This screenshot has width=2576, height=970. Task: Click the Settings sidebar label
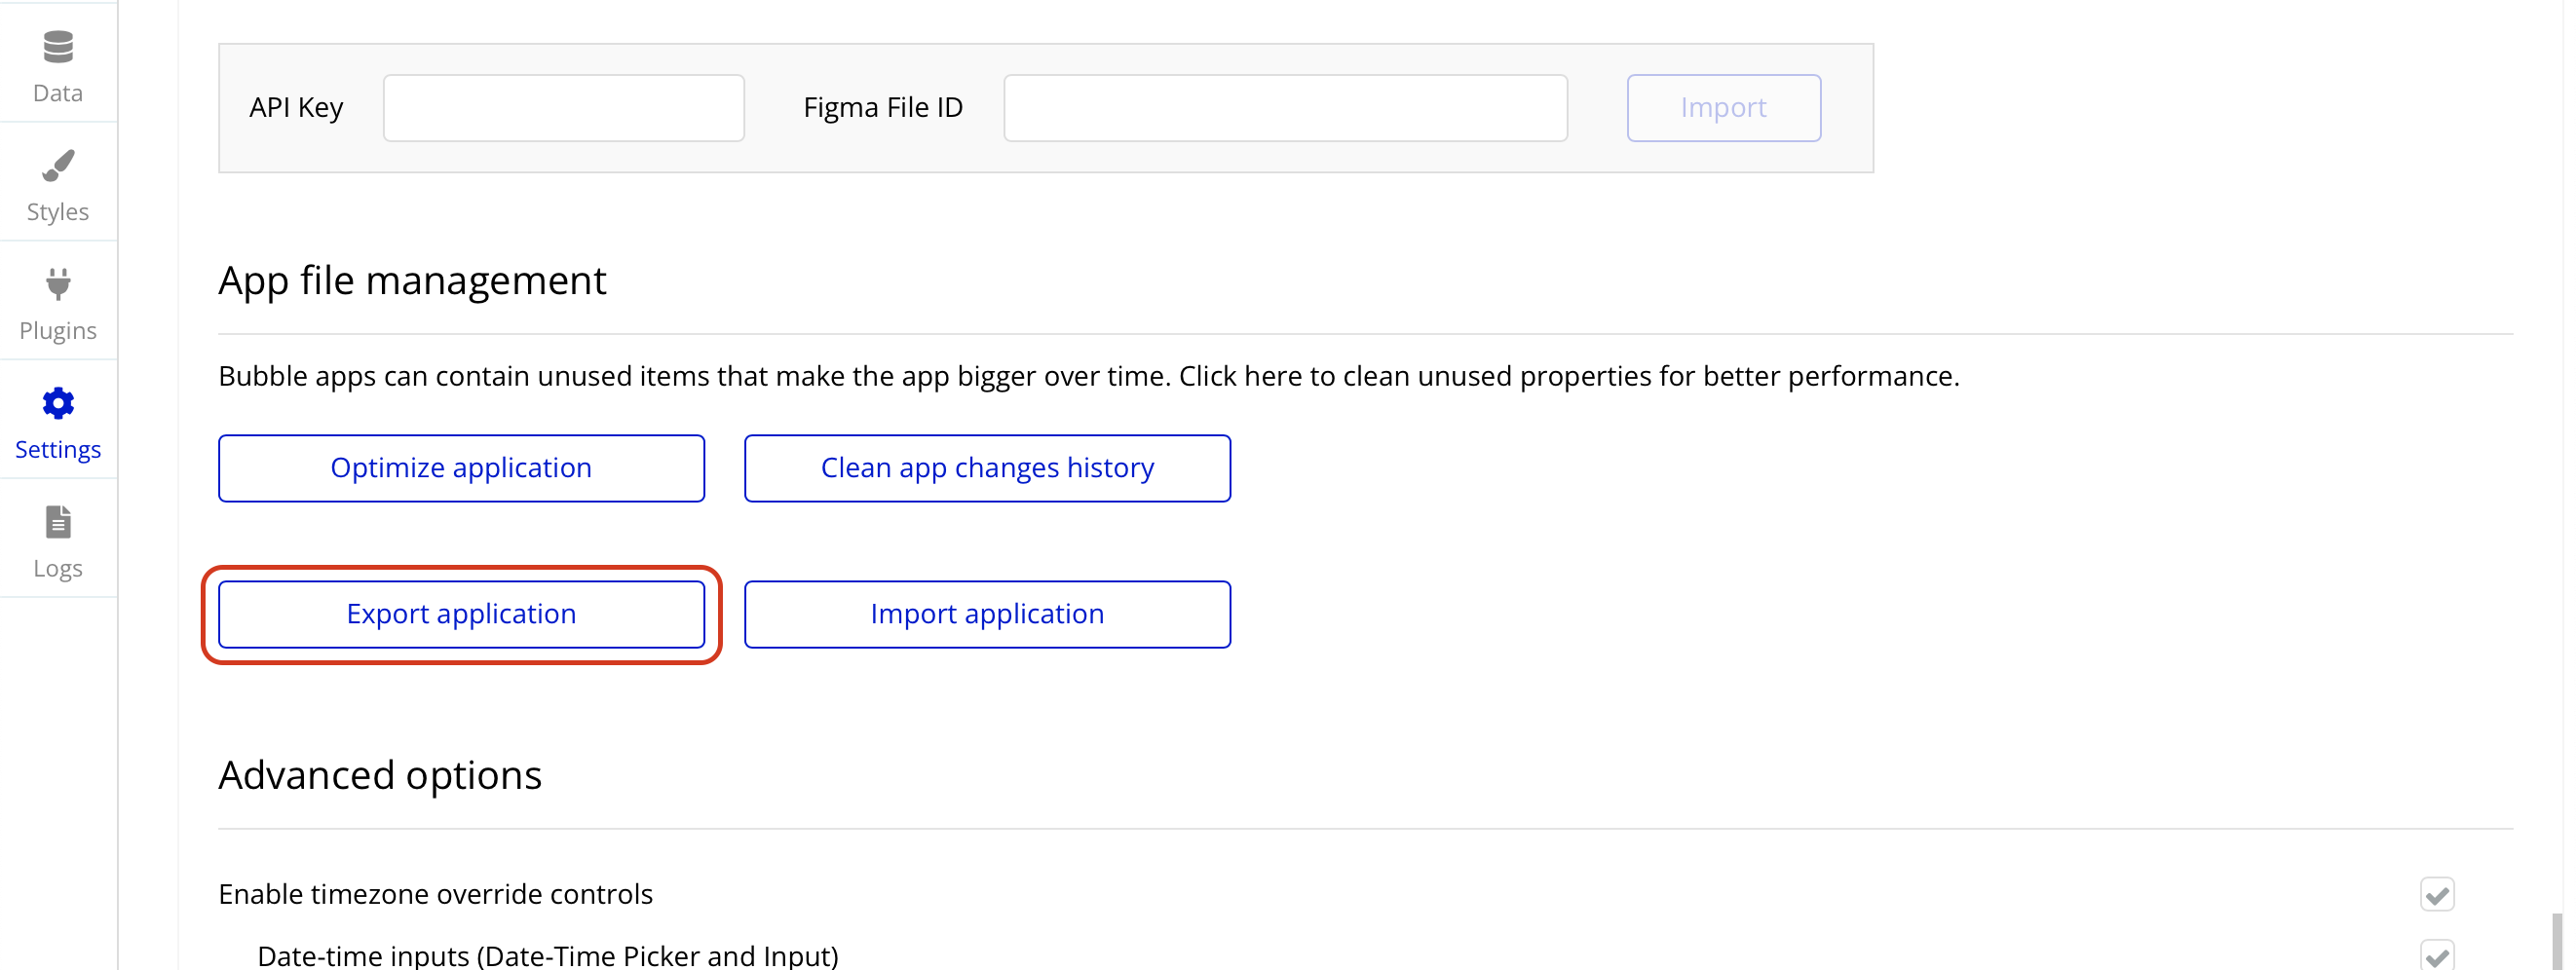pyautogui.click(x=58, y=450)
